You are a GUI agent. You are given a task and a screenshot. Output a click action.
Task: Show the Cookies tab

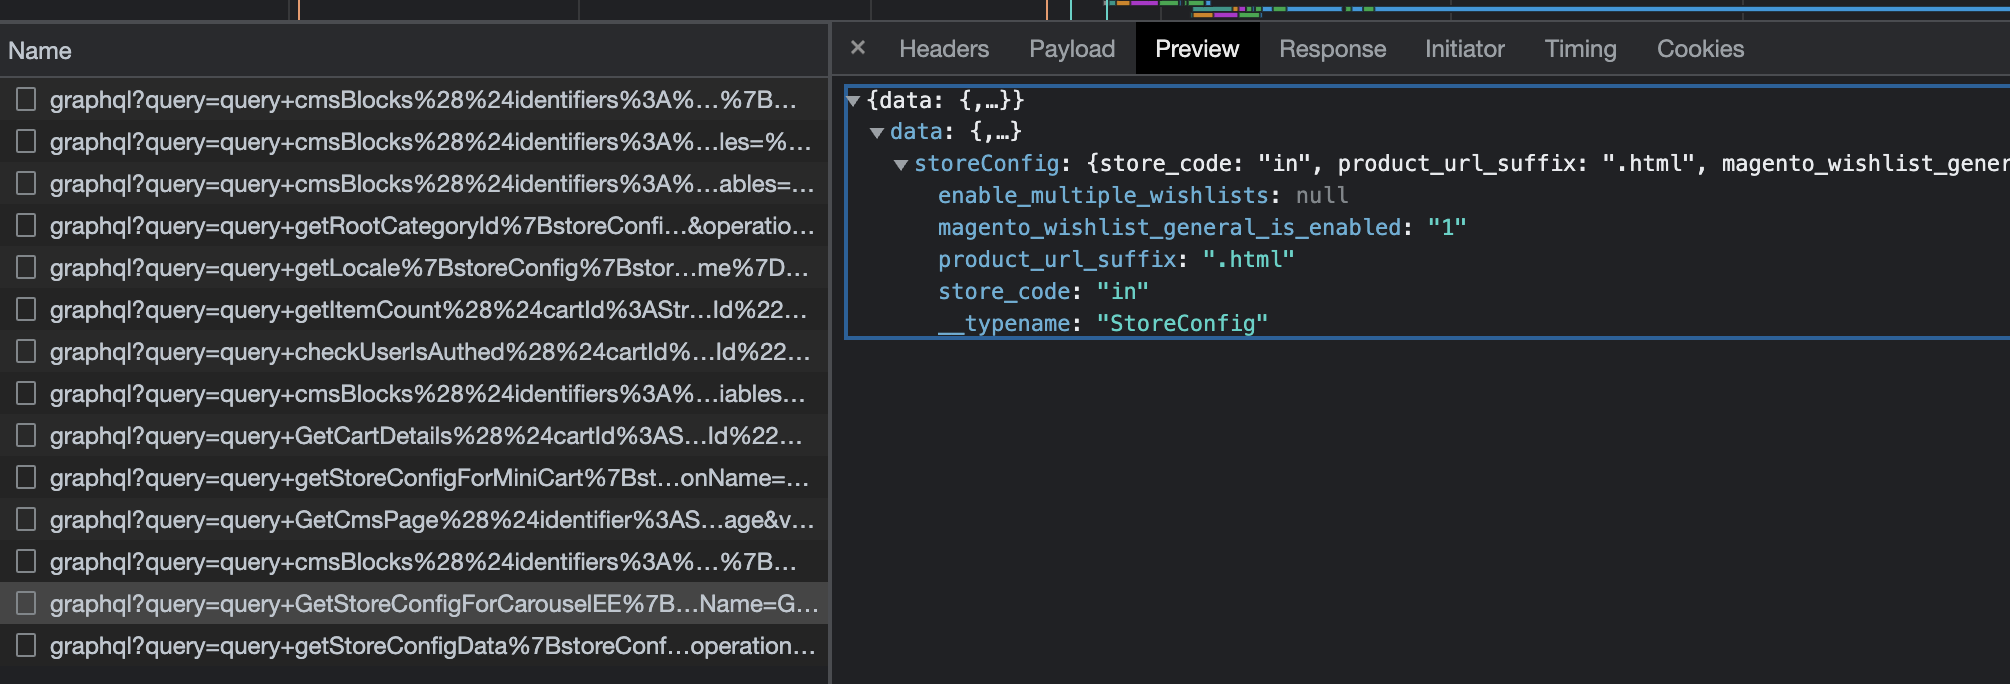point(1700,49)
